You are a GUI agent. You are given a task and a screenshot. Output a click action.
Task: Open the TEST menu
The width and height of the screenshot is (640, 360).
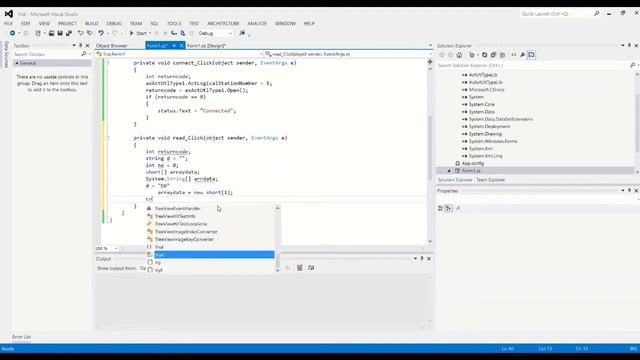(x=194, y=24)
